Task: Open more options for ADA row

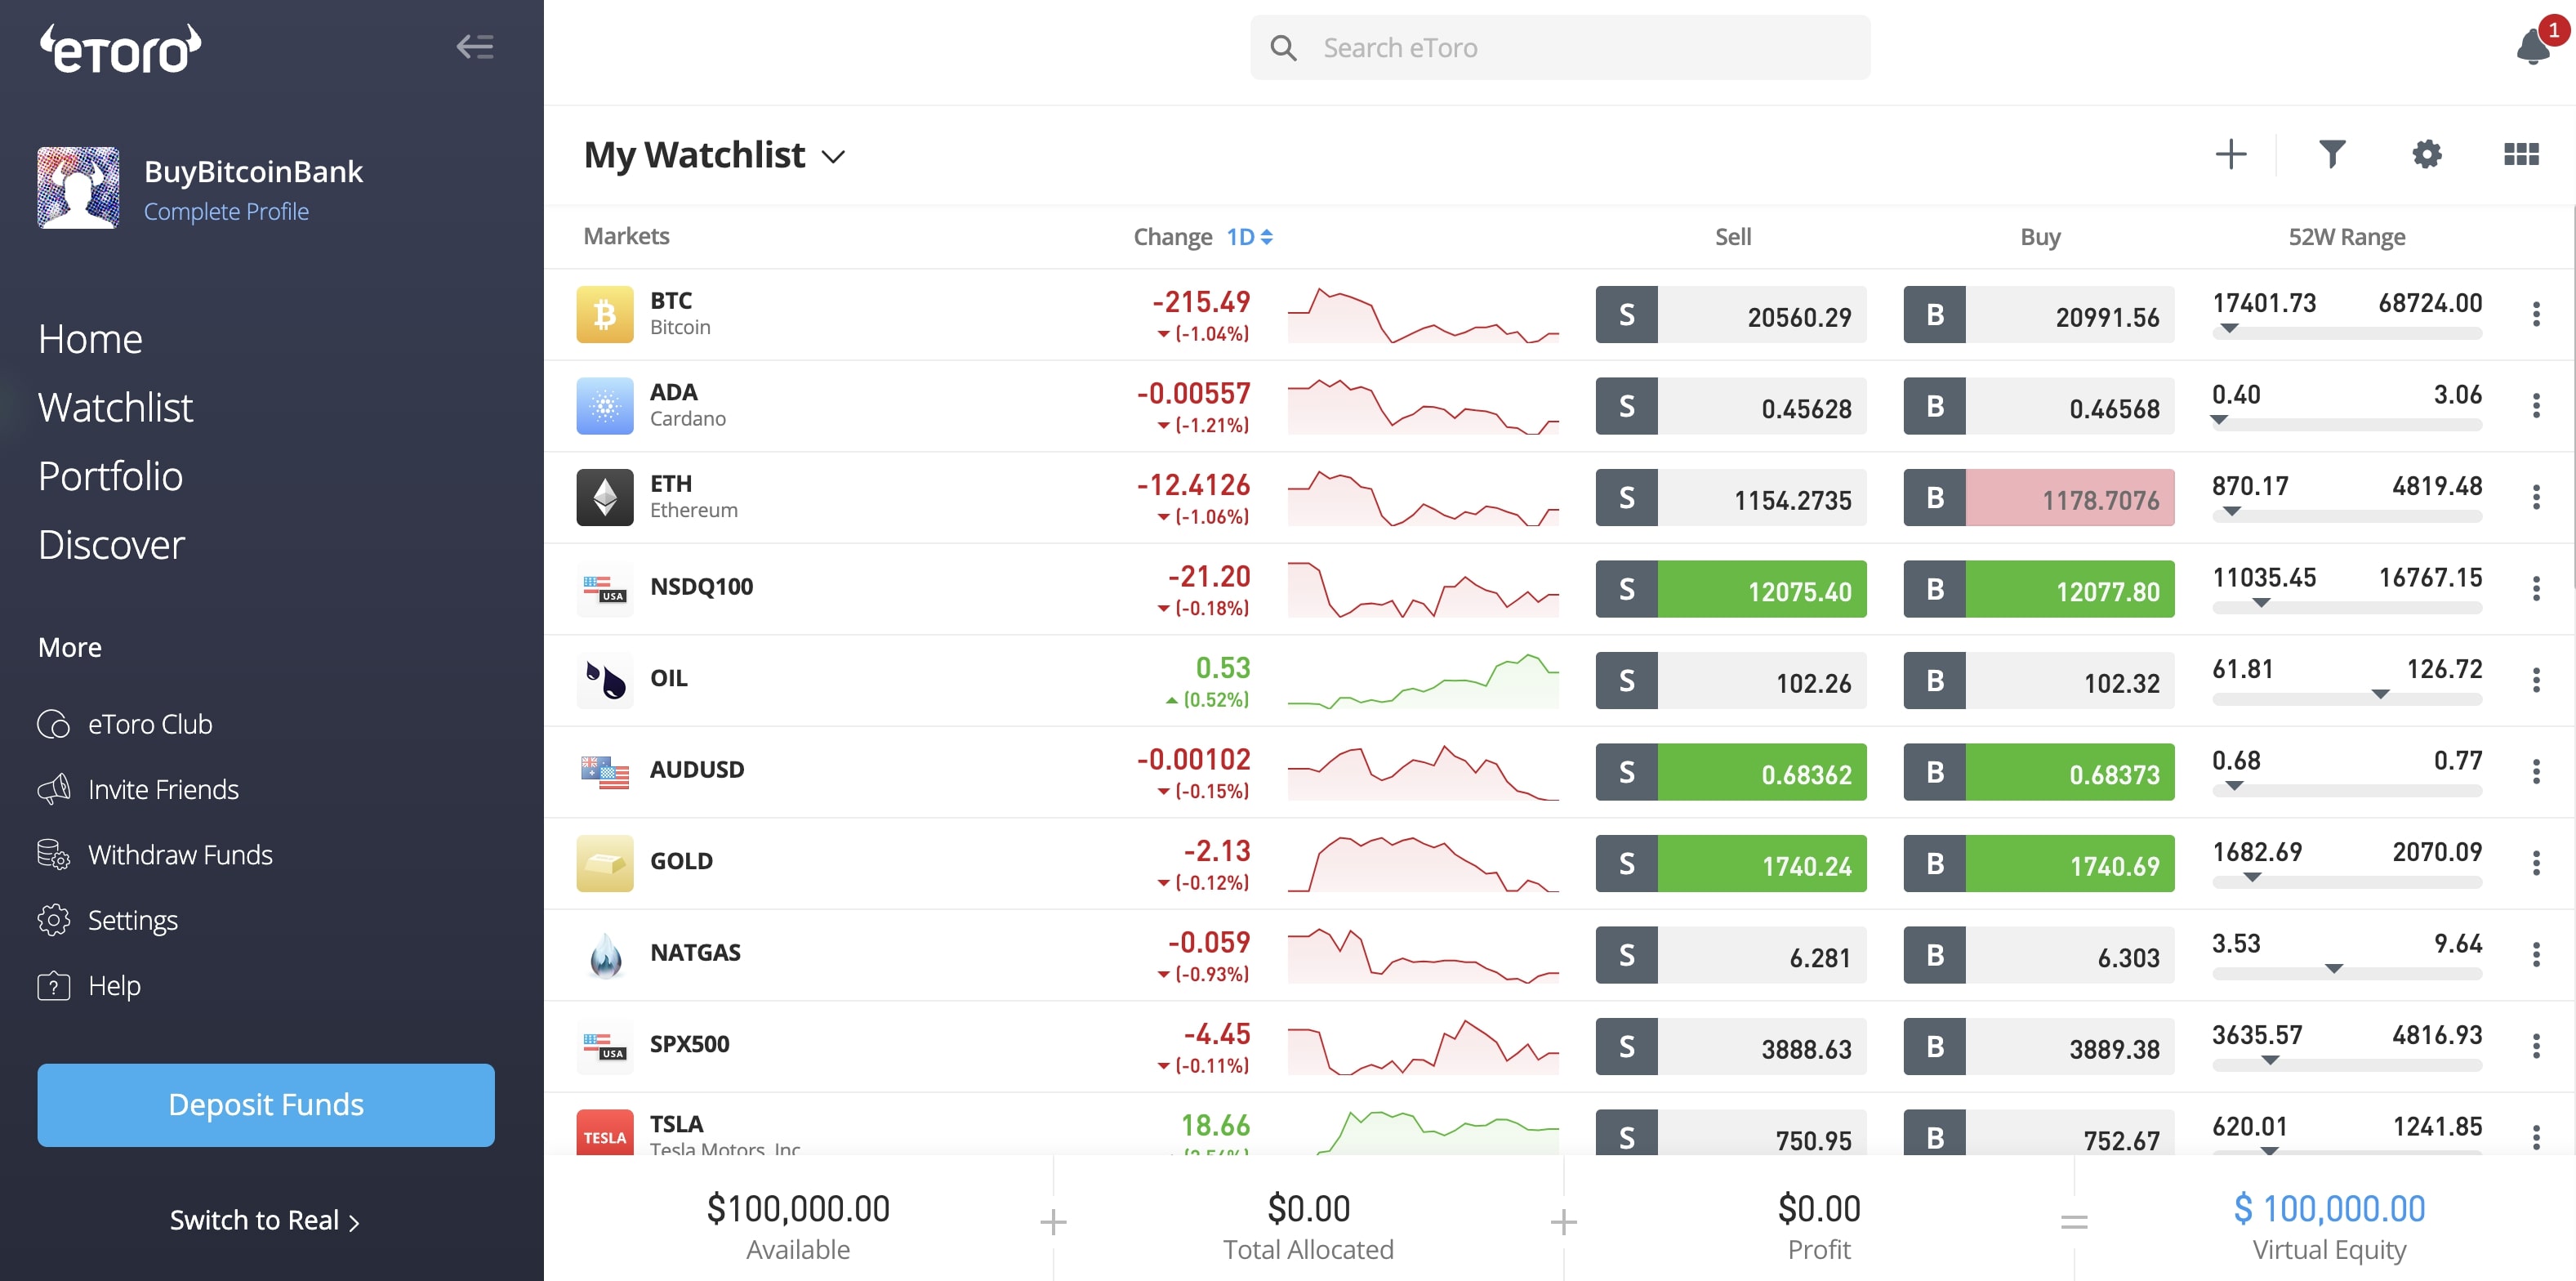Action: coord(2536,406)
